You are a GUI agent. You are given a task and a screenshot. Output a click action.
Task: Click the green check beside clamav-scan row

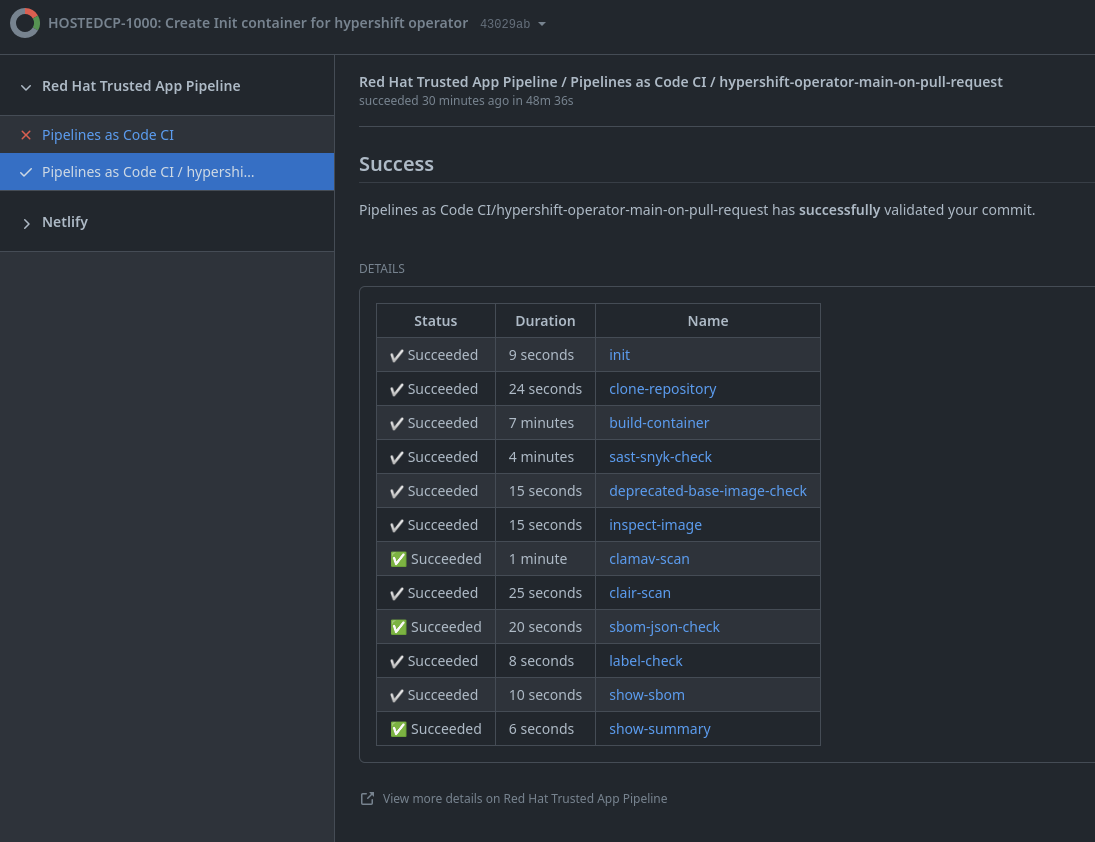398,559
